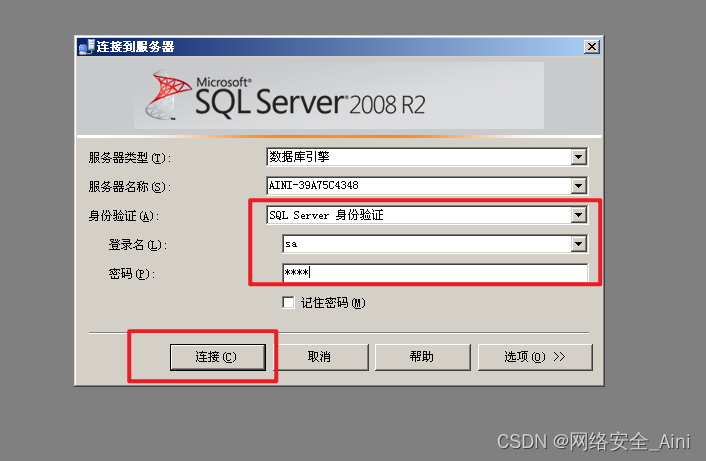Open the 服务器名称 dropdown arrow
The image size is (706, 461).
(579, 185)
